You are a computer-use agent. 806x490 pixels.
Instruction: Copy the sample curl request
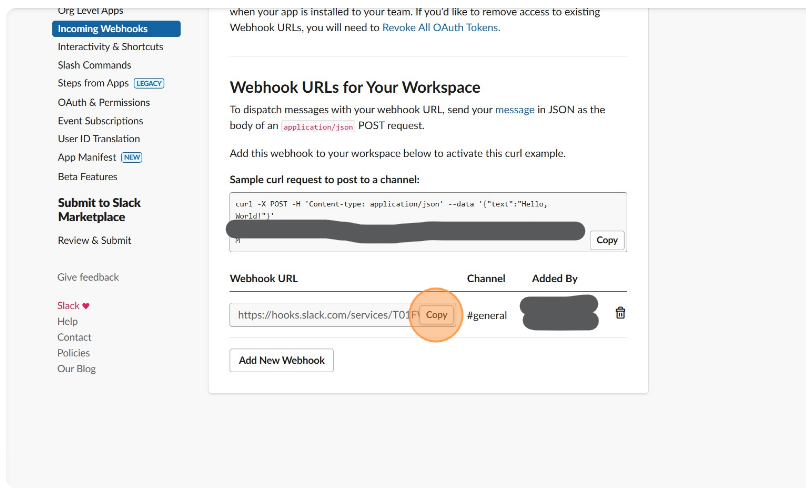pos(606,240)
